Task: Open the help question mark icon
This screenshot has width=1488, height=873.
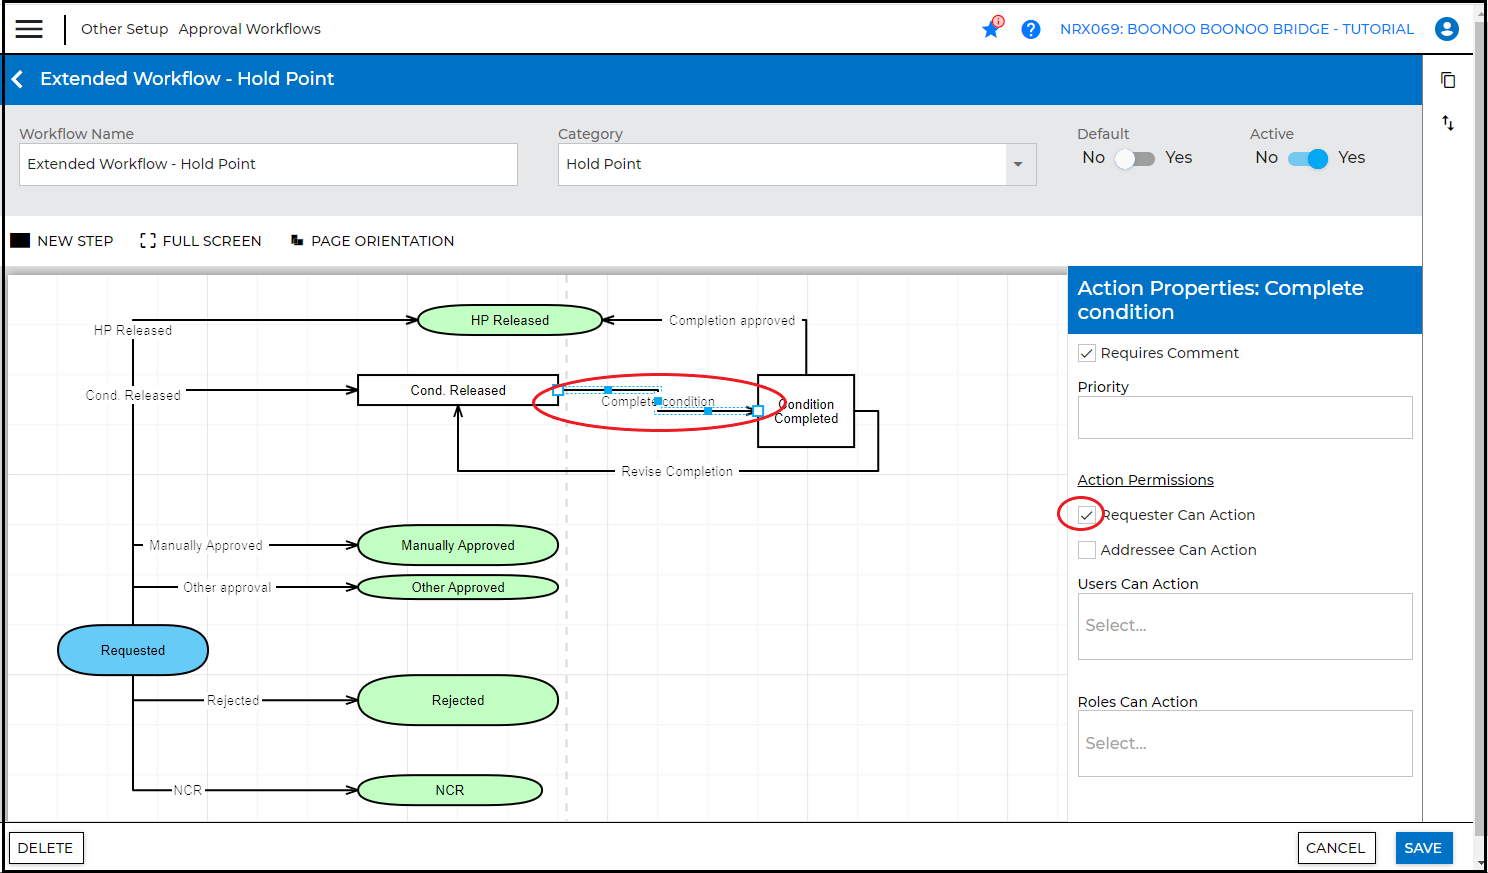Action: [1030, 29]
